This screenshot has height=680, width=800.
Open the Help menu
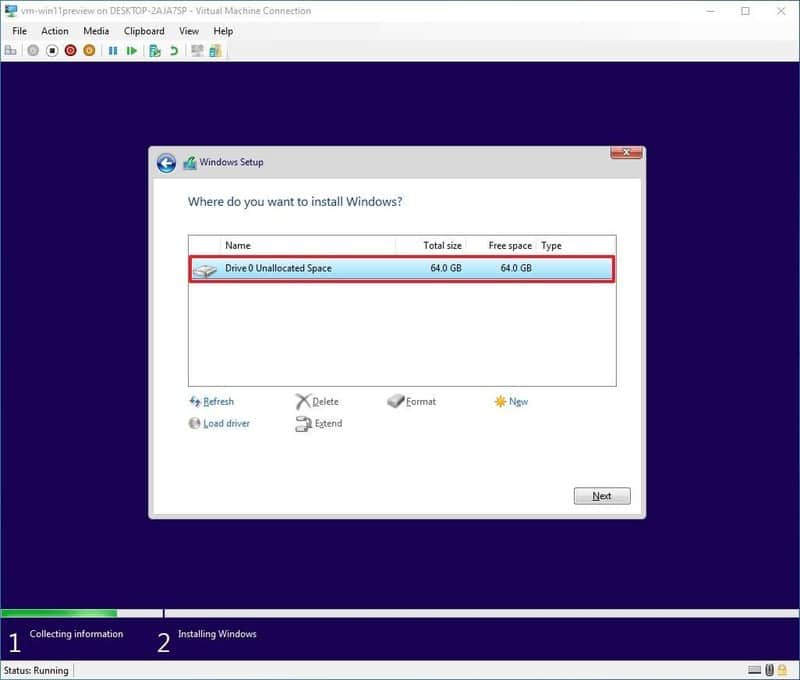(x=223, y=31)
